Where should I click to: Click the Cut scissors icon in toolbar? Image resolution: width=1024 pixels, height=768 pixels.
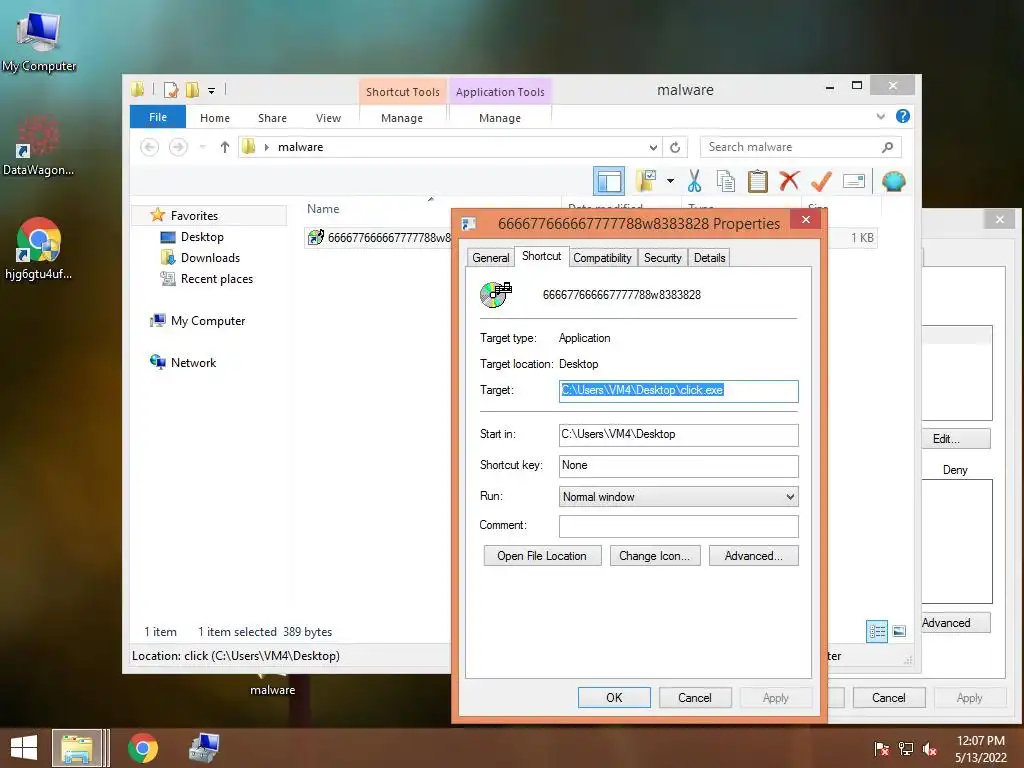pos(694,181)
